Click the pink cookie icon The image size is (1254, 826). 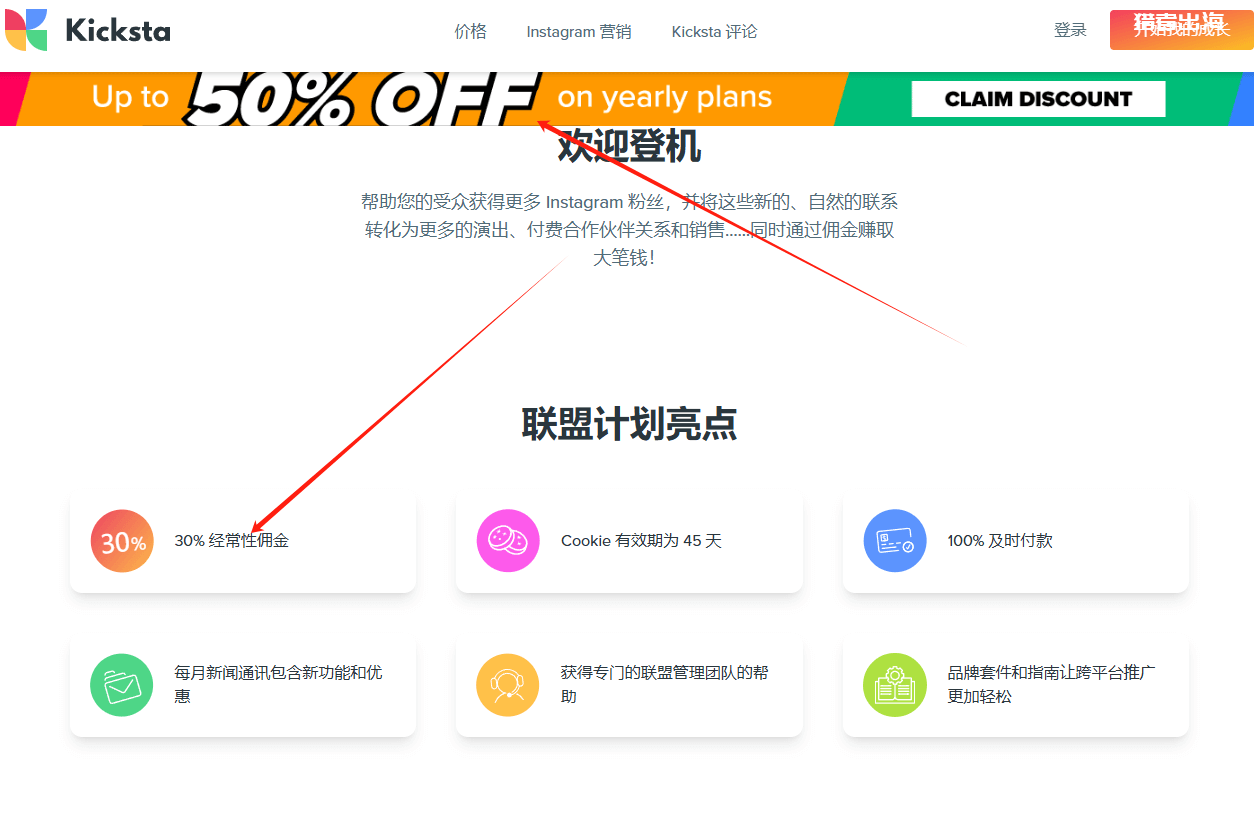coord(508,541)
